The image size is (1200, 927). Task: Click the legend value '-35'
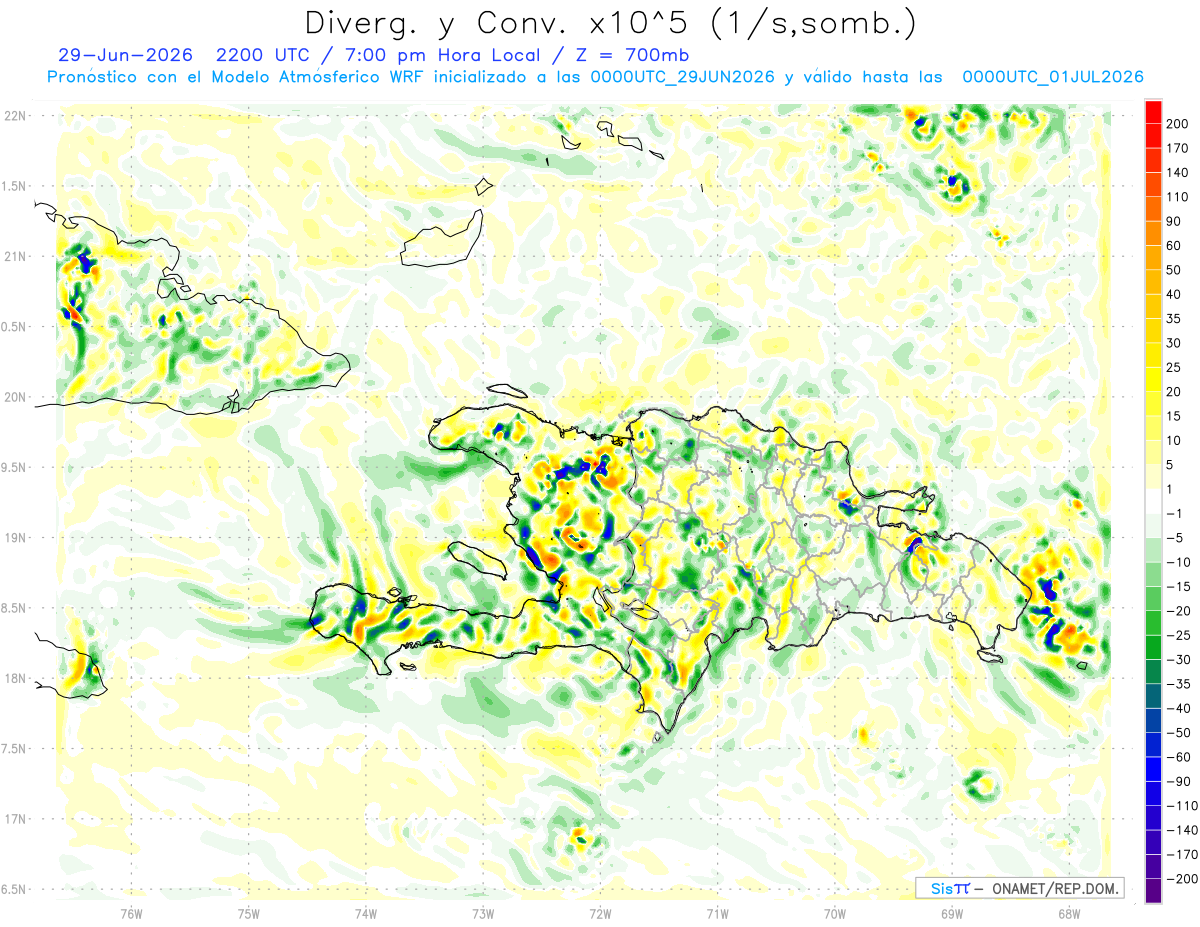[x=1180, y=684]
